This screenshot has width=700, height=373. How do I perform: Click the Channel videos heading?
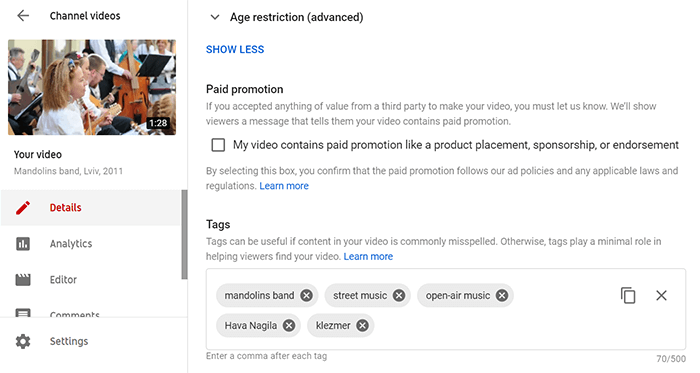click(x=85, y=16)
